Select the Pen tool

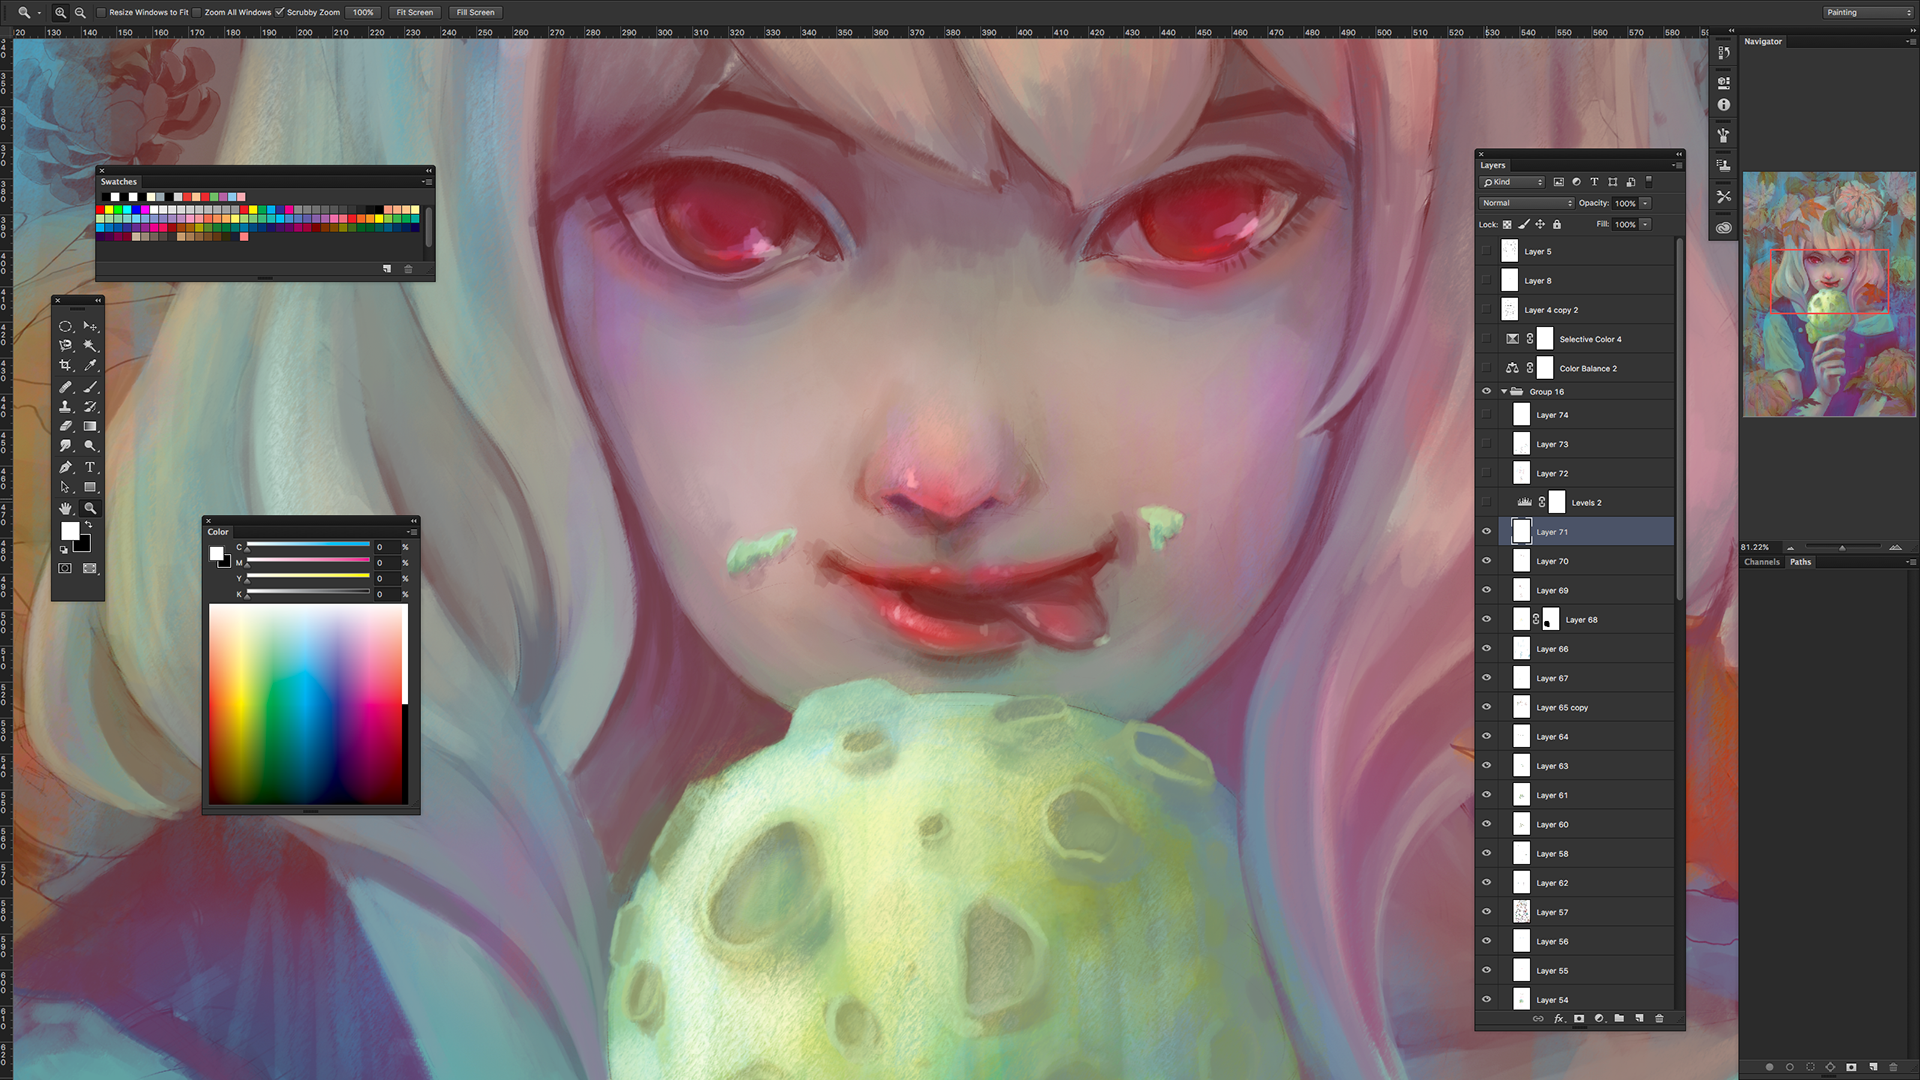coord(65,467)
